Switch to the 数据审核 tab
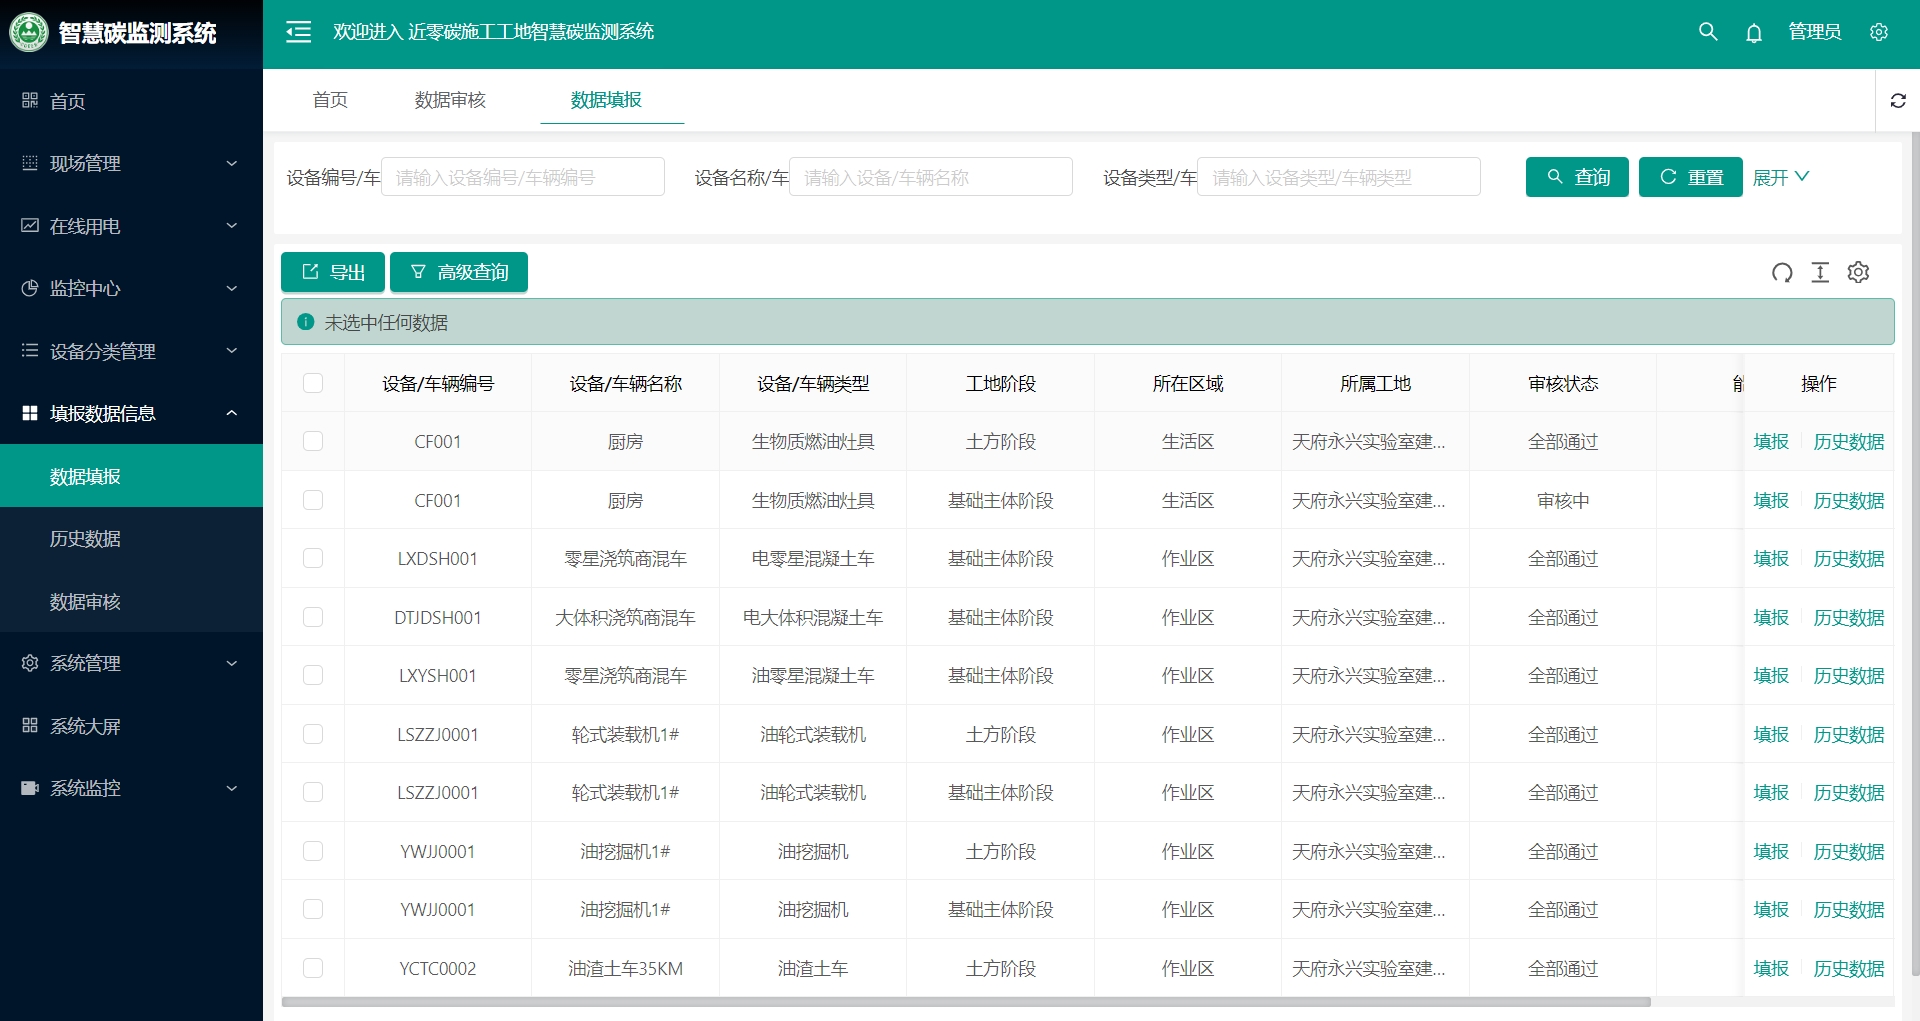Viewport: 1920px width, 1021px height. 450,100
